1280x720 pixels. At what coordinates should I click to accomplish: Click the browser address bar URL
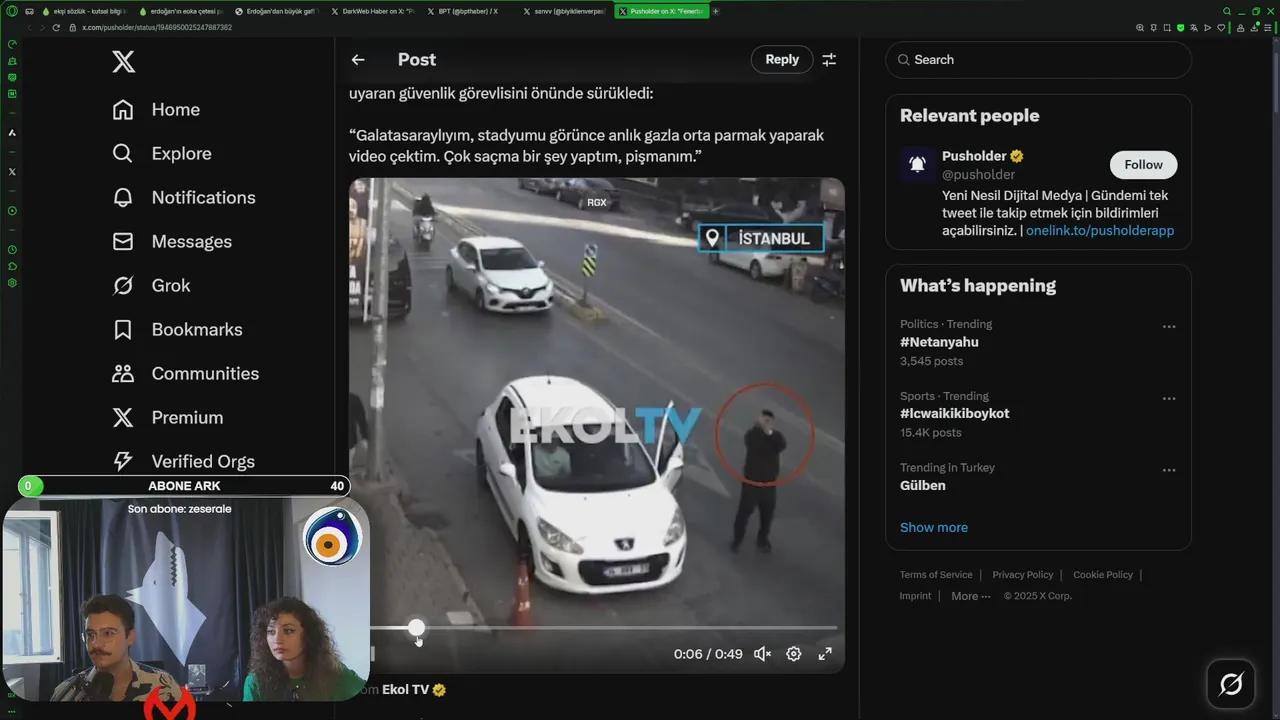coord(157,28)
